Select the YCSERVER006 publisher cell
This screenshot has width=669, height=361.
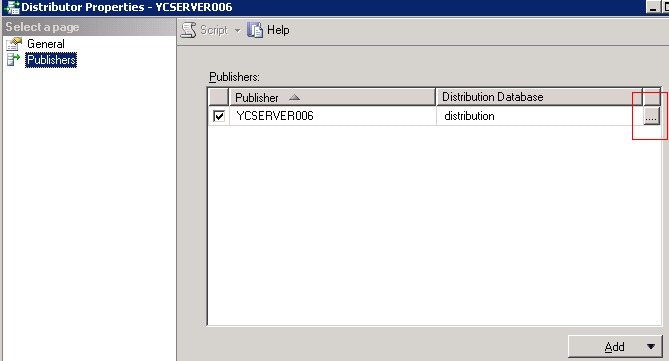click(332, 116)
